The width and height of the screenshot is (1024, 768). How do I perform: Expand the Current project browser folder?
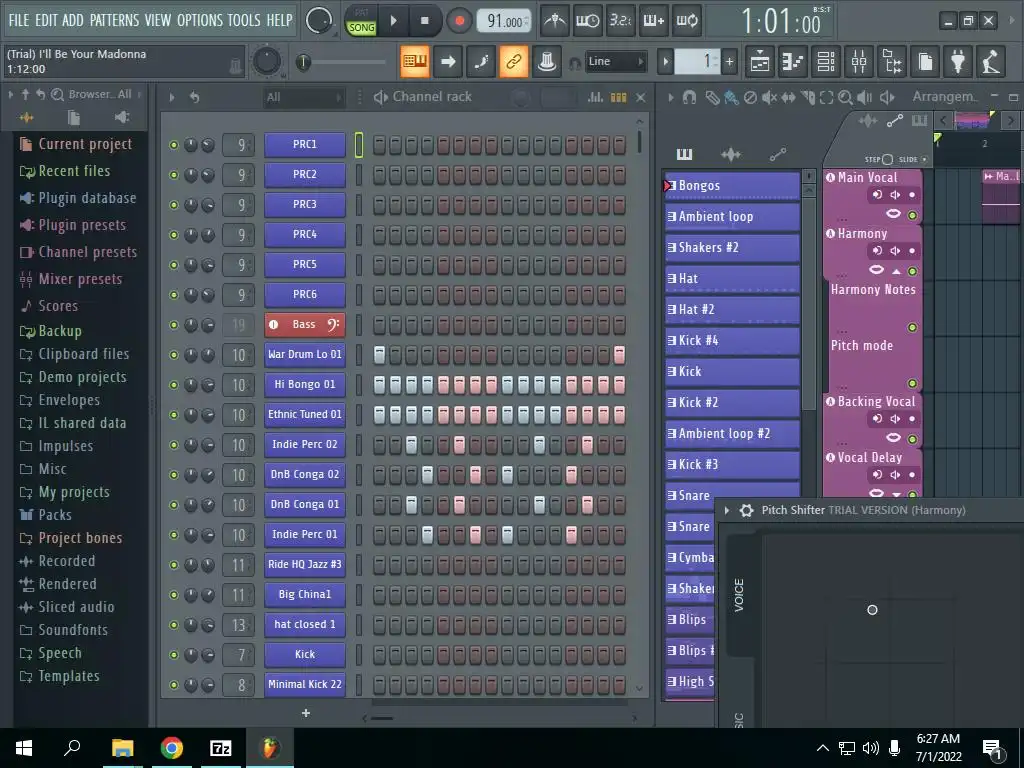[x=76, y=144]
